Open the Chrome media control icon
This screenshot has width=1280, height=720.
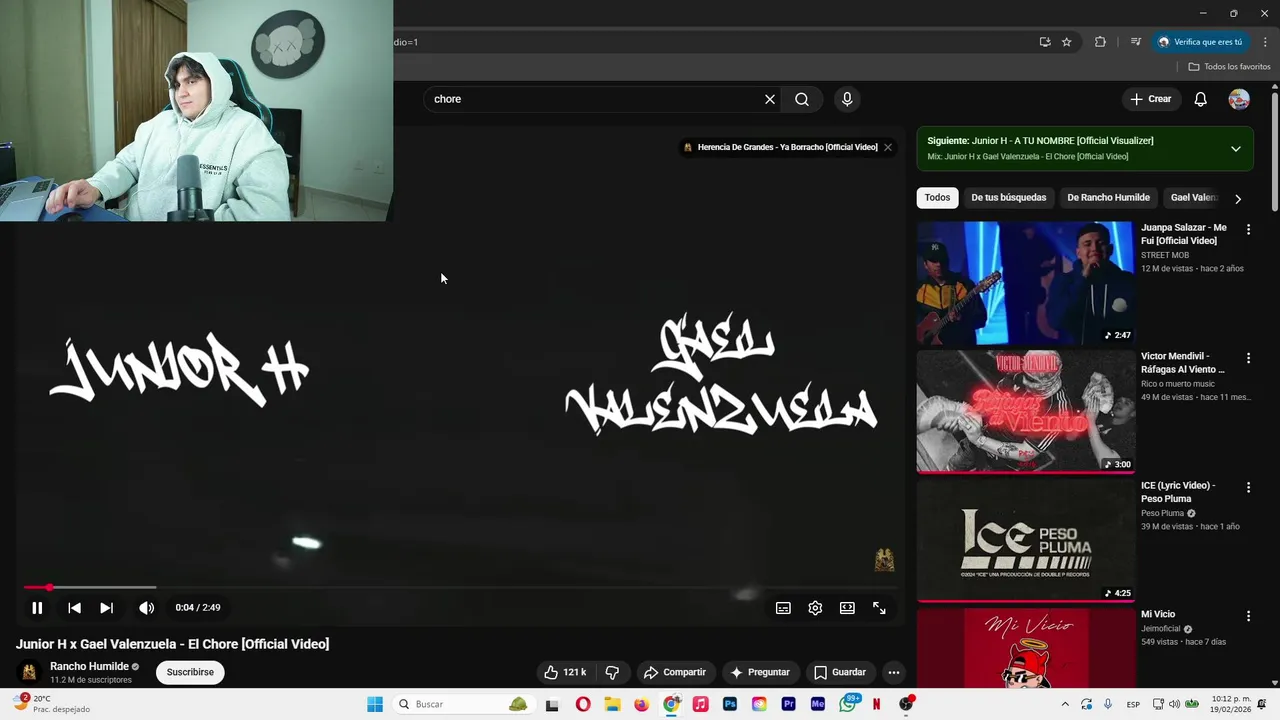point(1136,42)
